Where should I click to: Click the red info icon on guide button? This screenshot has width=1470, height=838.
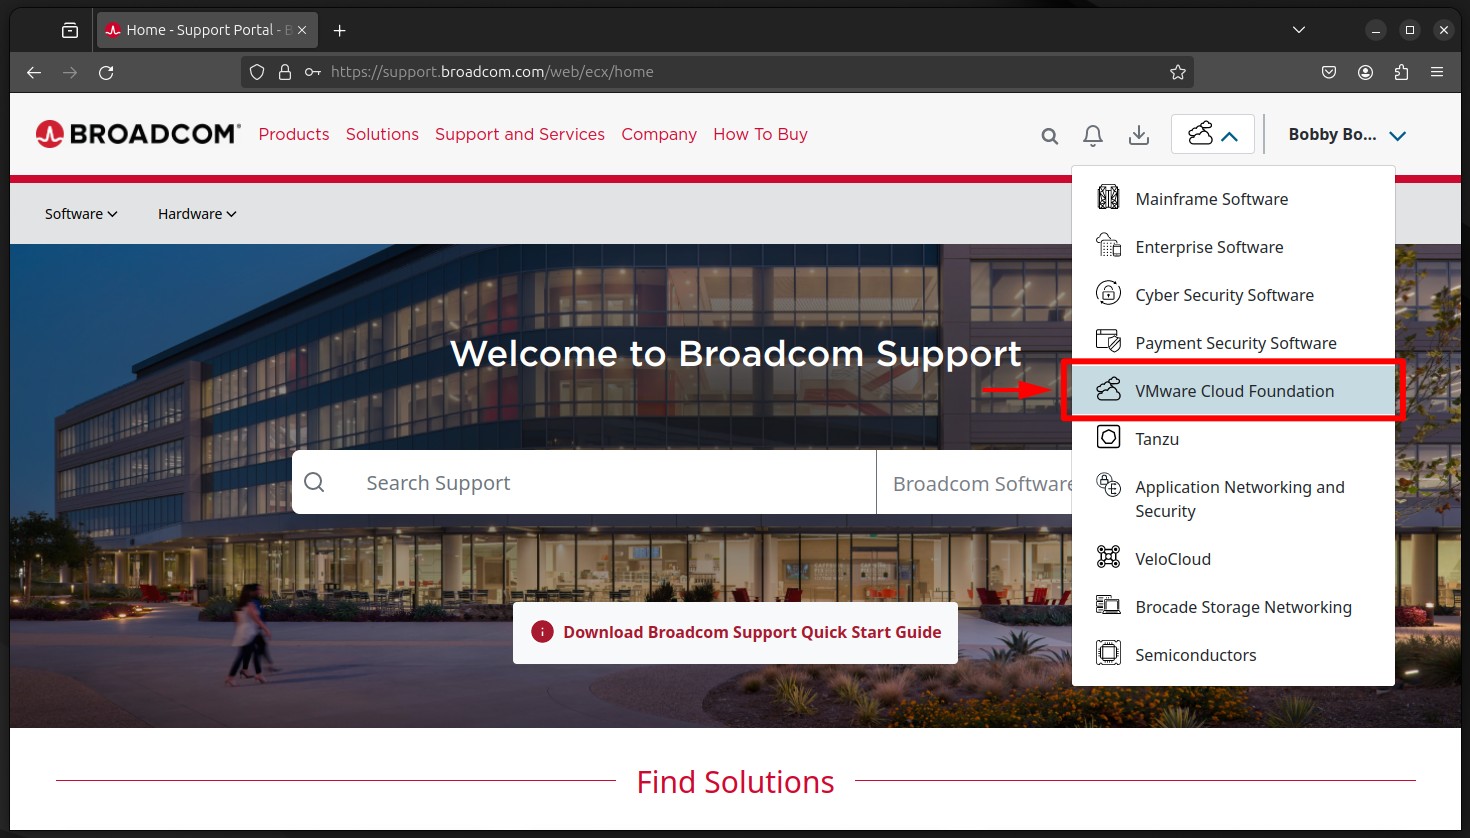542,632
